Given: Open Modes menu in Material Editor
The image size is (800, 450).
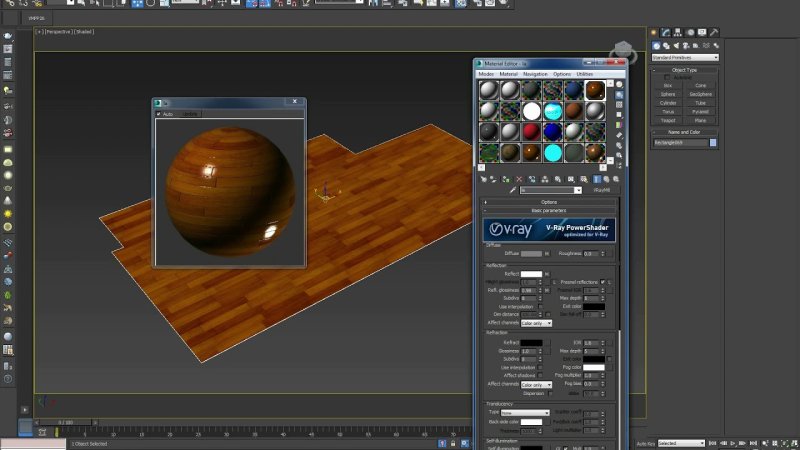Looking at the screenshot, I should click(486, 74).
